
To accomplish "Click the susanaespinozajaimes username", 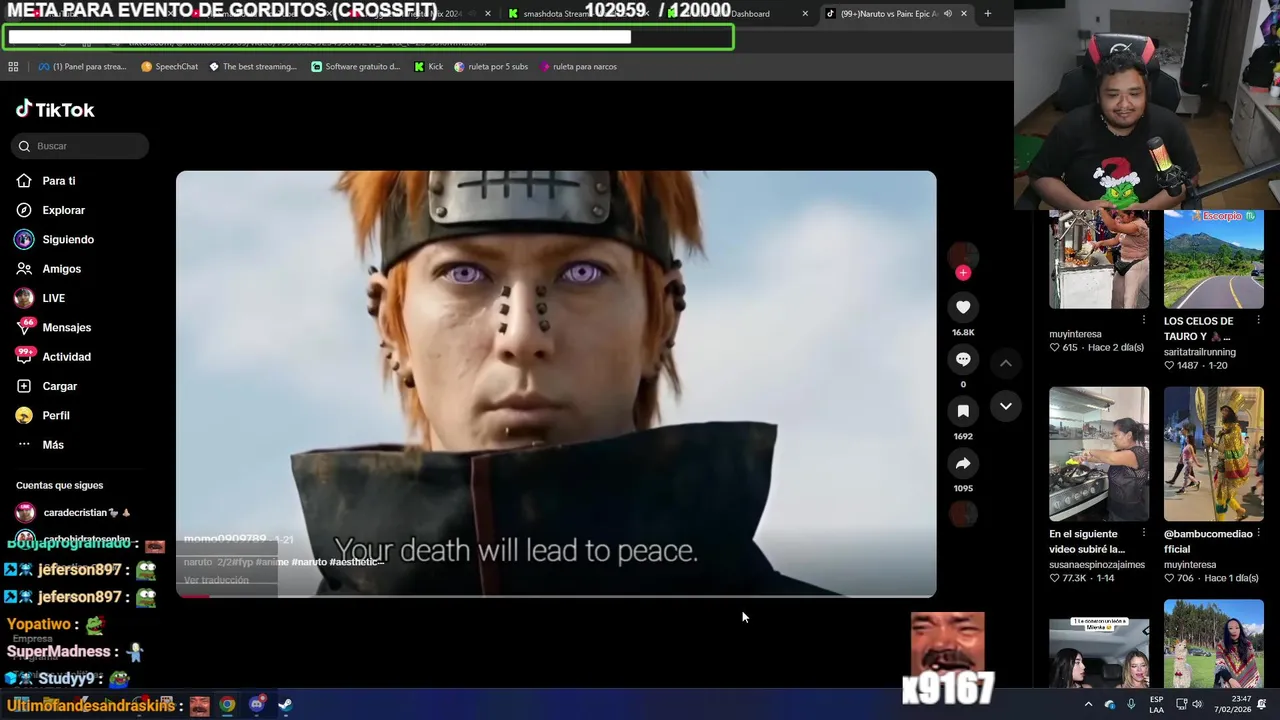I will tap(1097, 565).
